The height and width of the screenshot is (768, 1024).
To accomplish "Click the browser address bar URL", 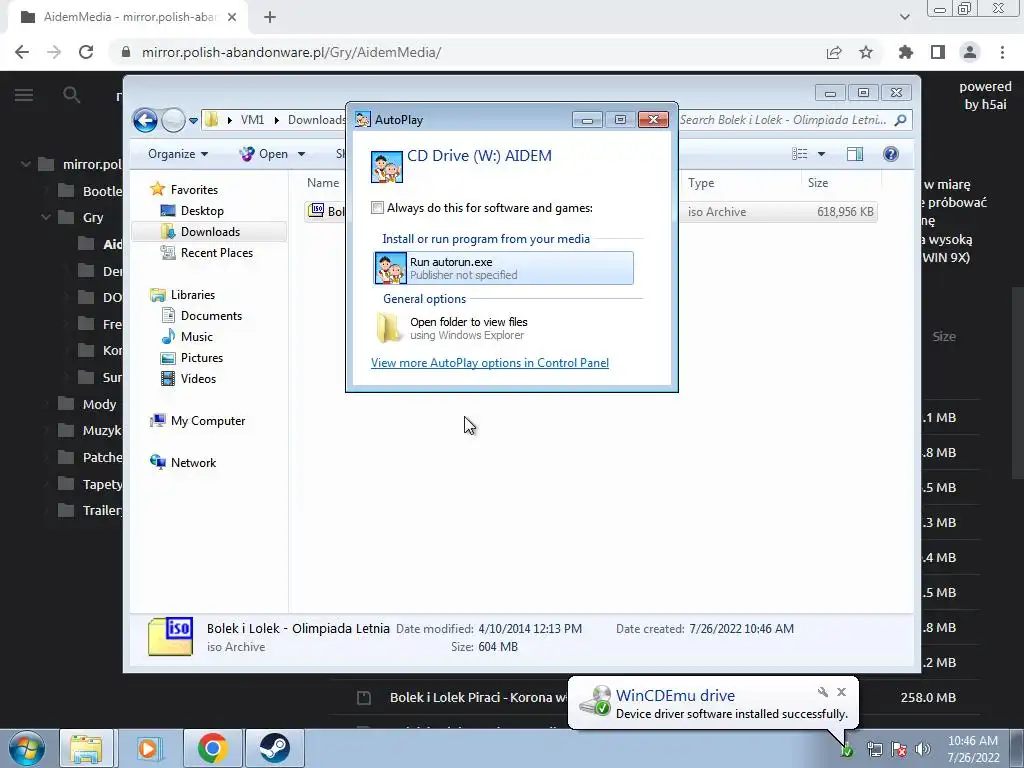I will [291, 52].
